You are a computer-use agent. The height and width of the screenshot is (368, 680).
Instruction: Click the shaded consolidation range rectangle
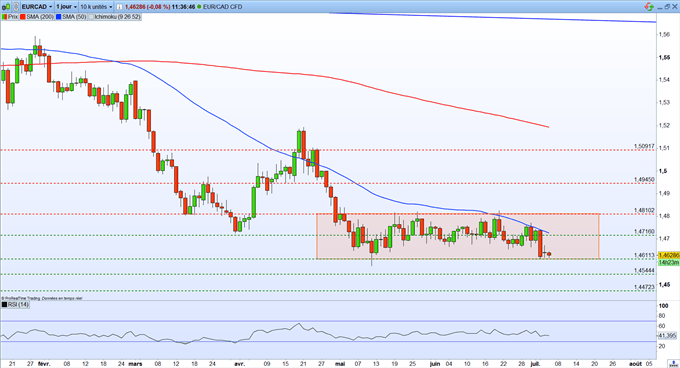tap(458, 236)
